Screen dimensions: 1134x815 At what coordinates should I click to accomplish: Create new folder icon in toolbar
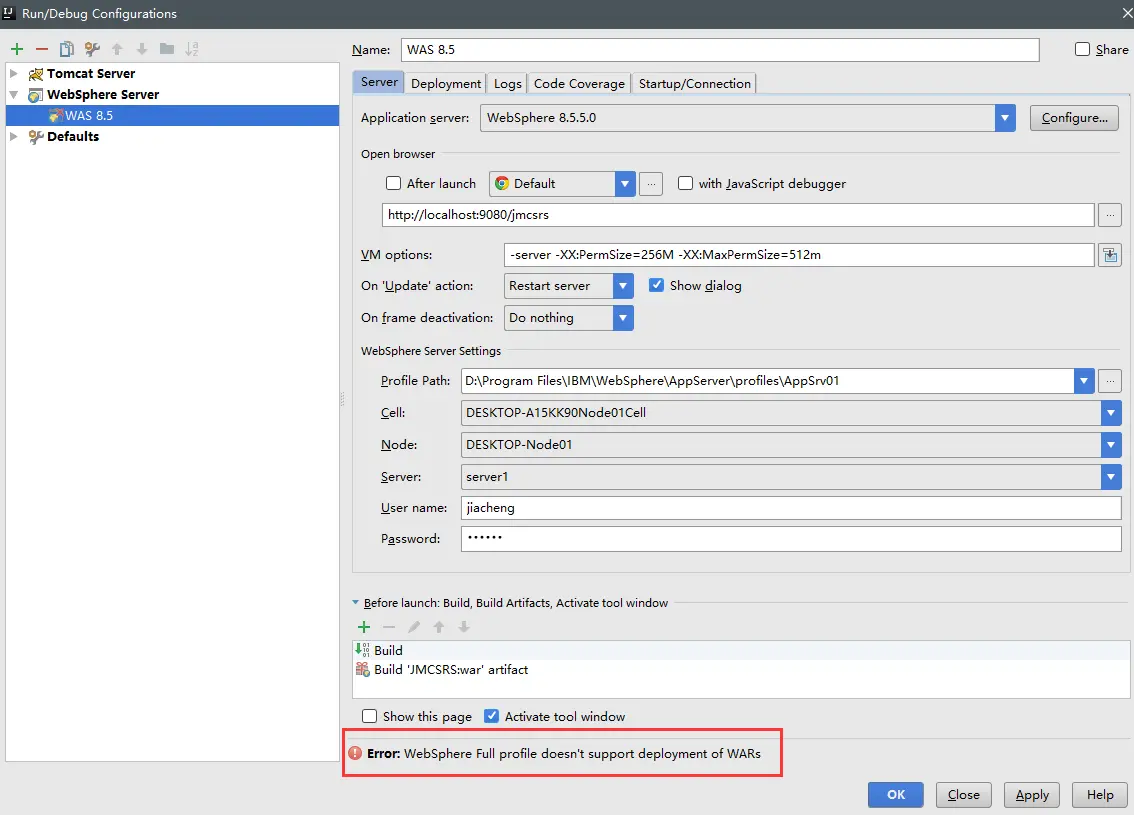[167, 48]
